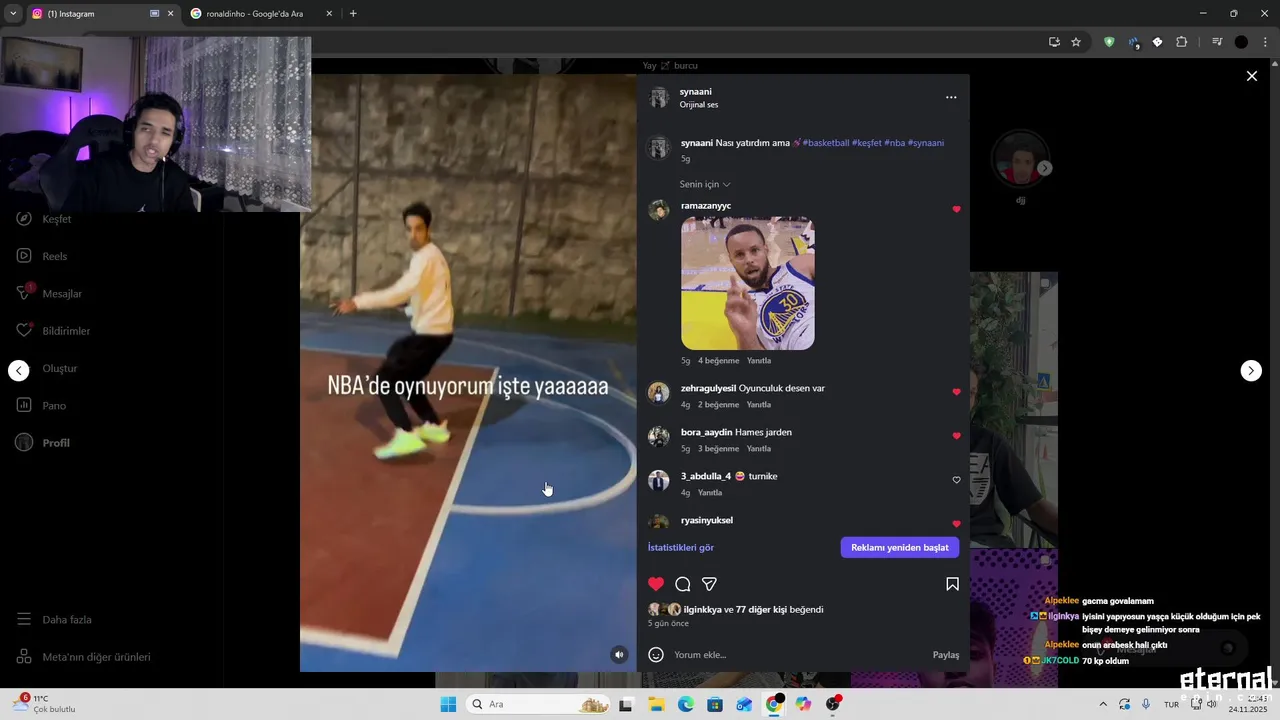Like 3_abdulla_4's comment
This screenshot has height=720, width=1280.
tap(956, 480)
